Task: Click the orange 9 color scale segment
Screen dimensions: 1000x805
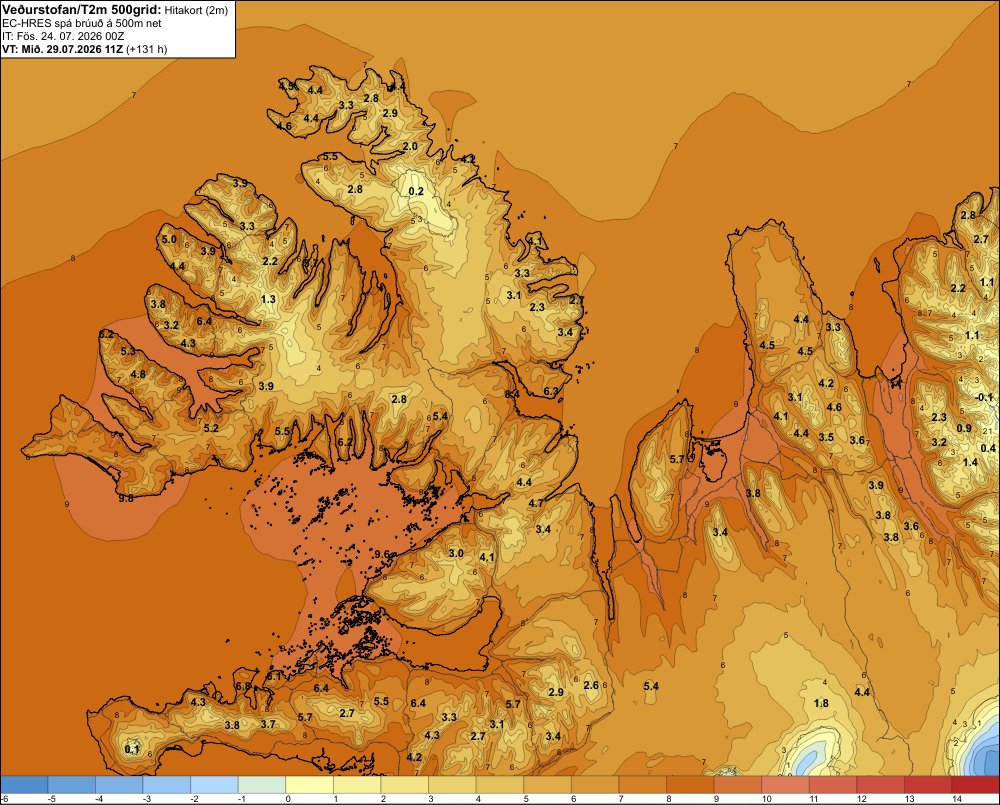Action: tap(738, 784)
